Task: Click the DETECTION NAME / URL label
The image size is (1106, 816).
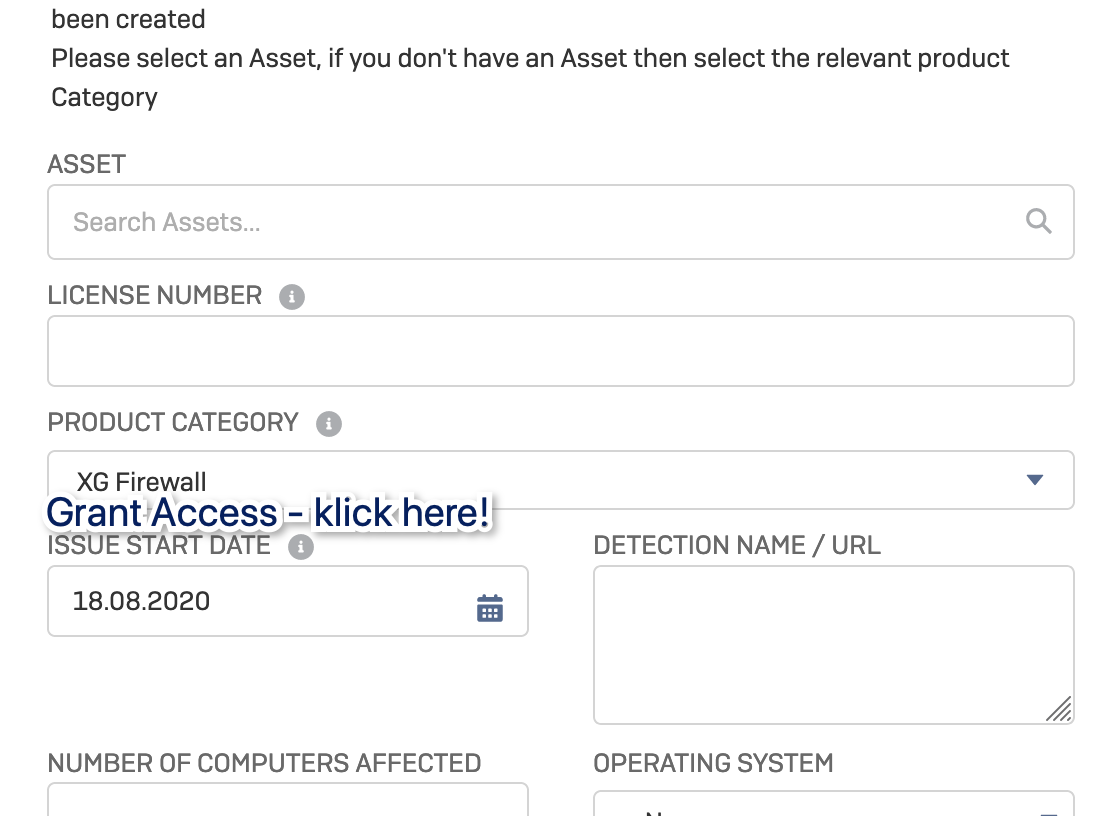Action: (737, 545)
